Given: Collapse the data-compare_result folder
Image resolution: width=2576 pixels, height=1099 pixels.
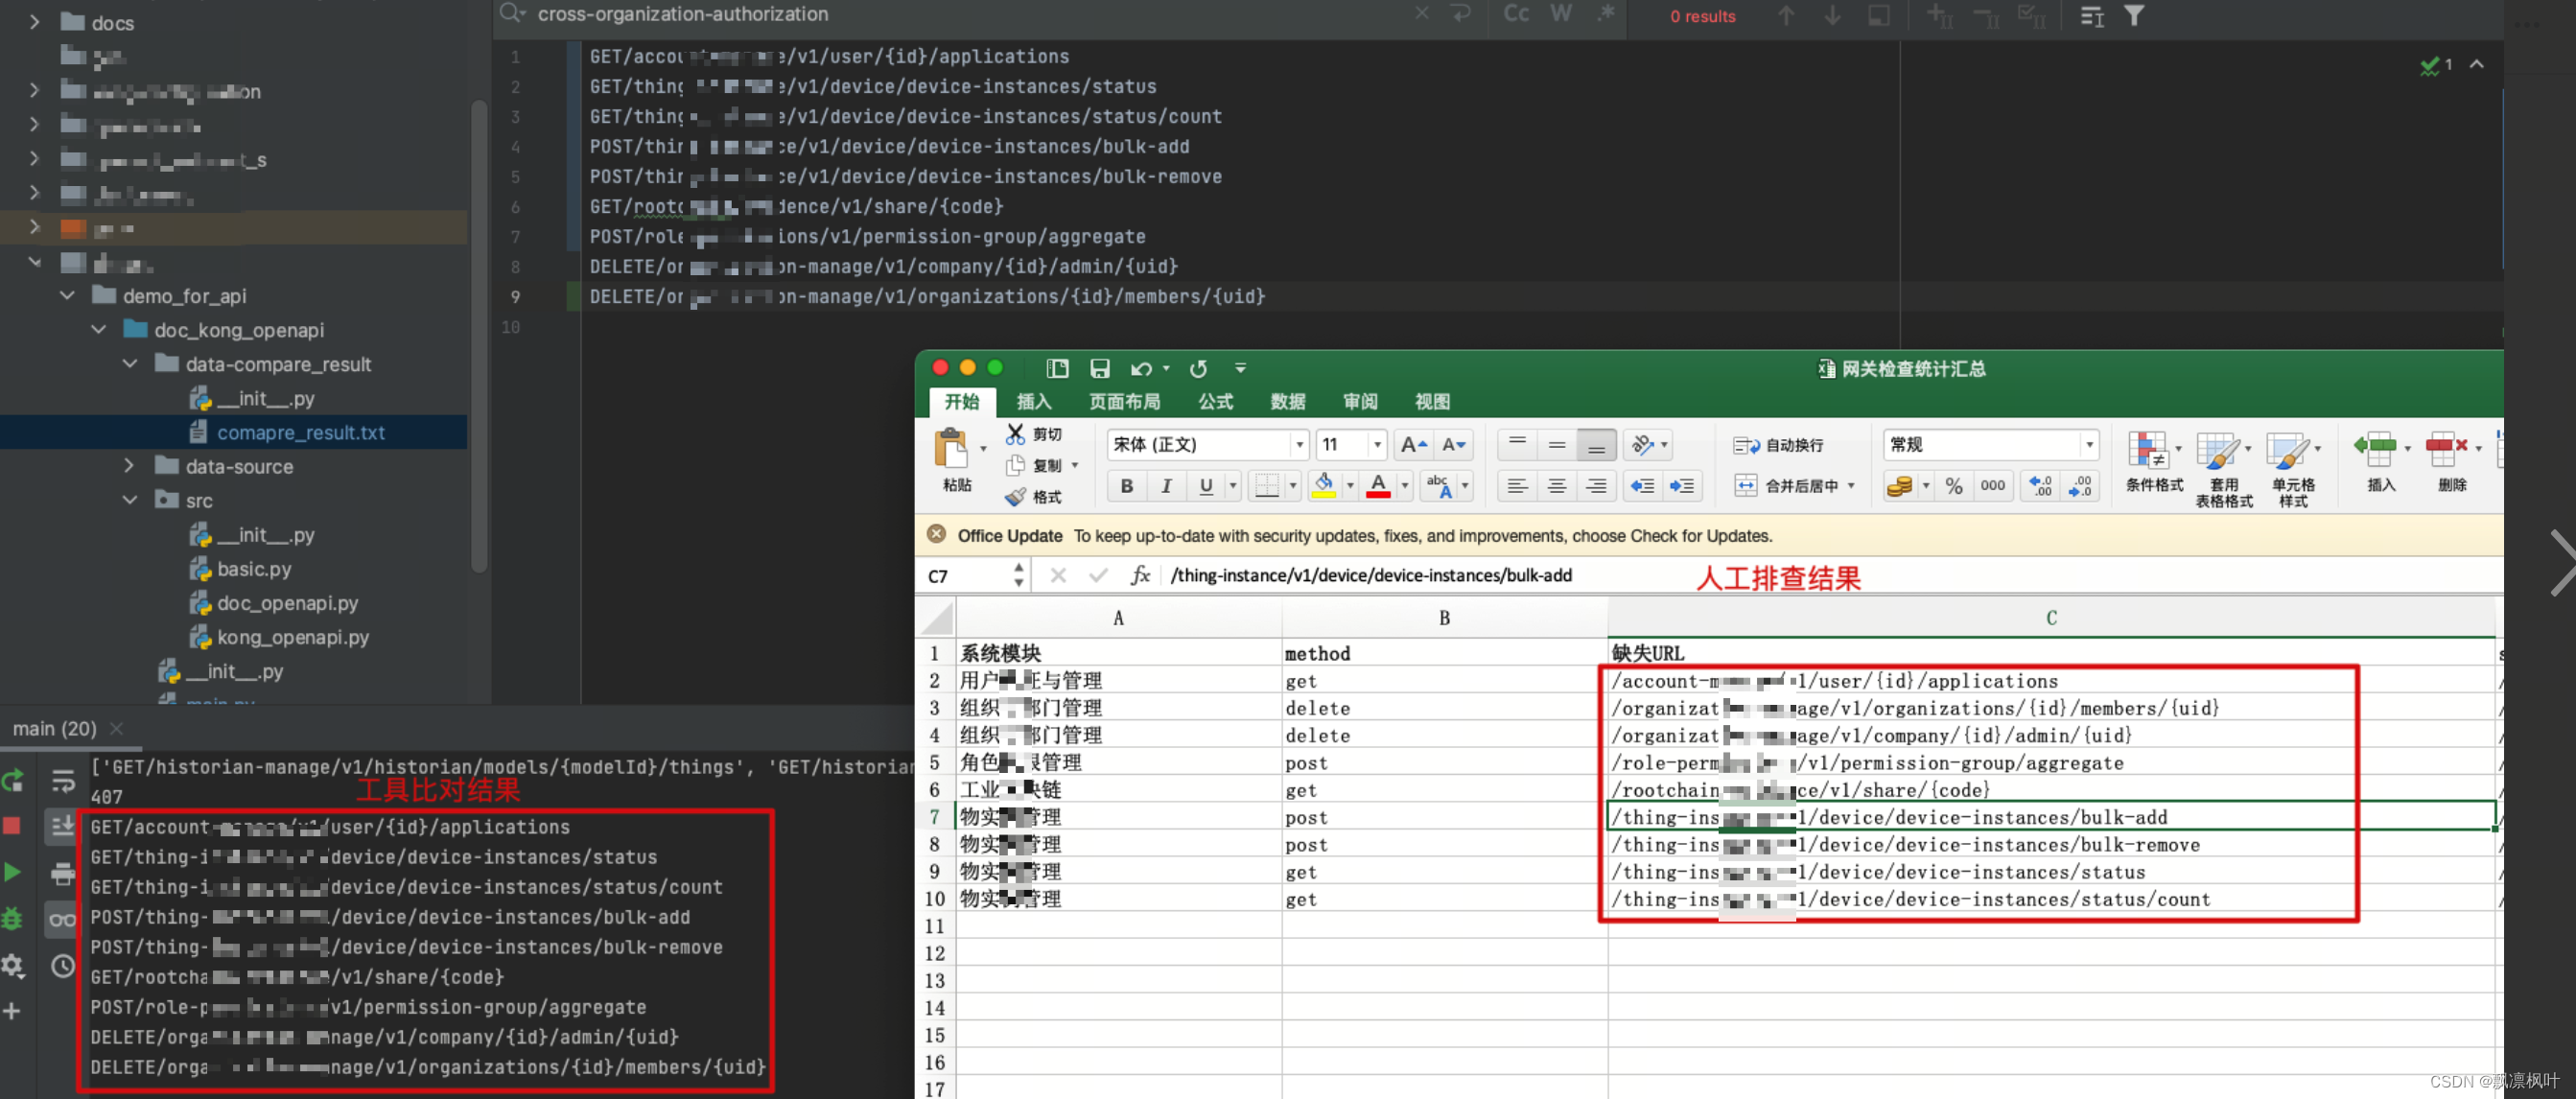Looking at the screenshot, I should point(129,364).
